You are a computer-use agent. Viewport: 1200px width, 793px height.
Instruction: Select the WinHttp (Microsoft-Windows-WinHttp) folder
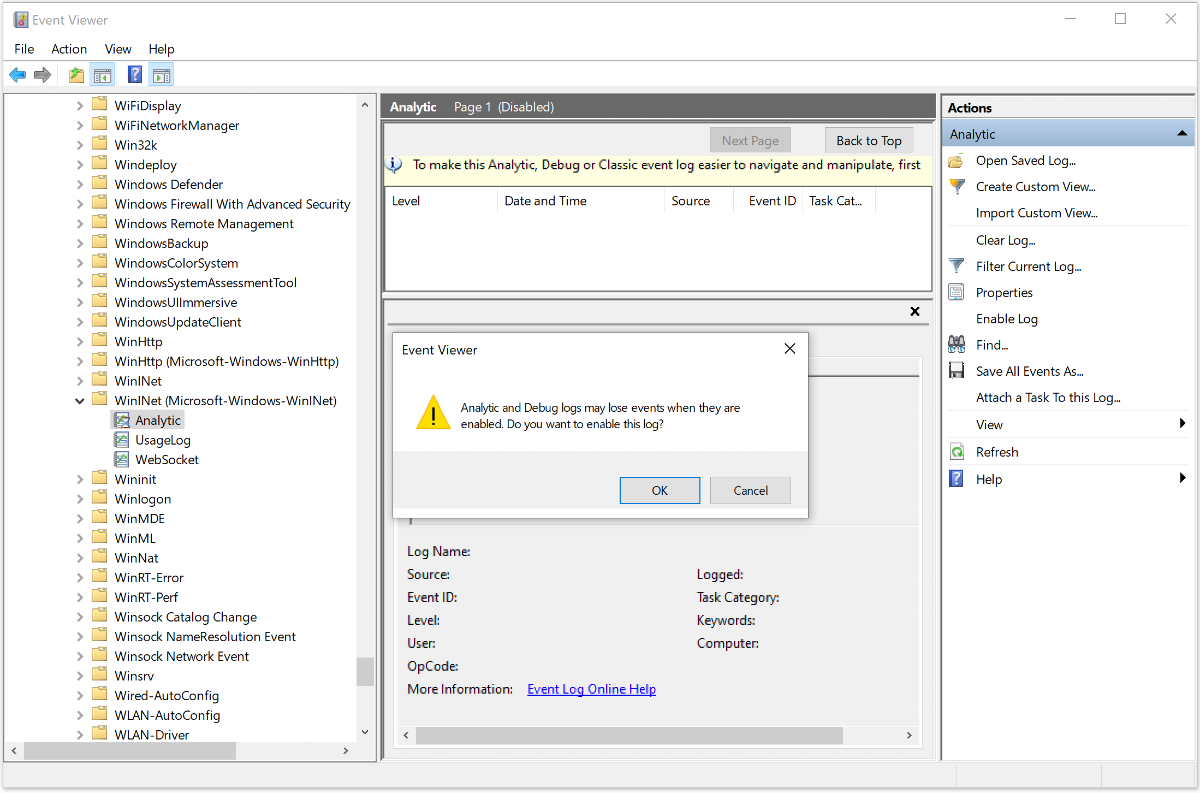(226, 361)
